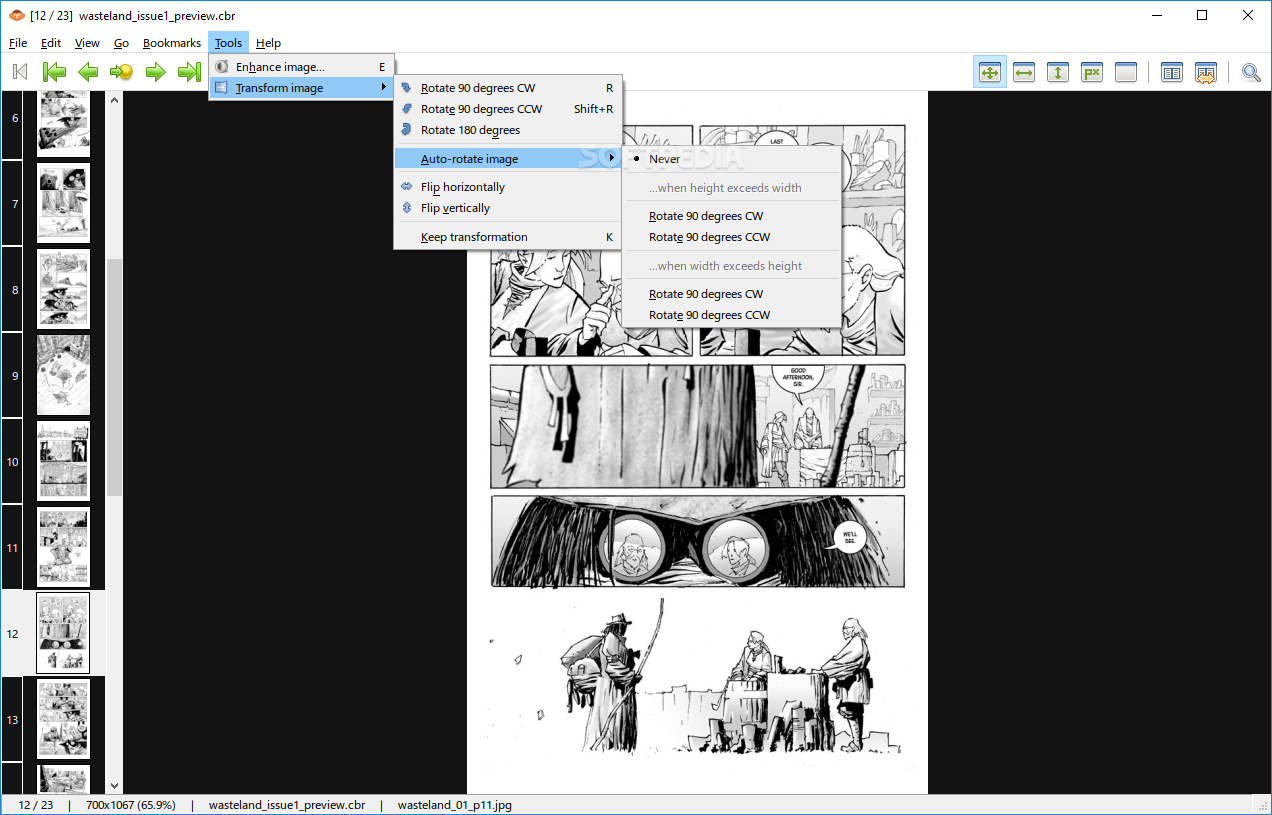This screenshot has height=815, width=1272.
Task: Click the '12 / 23' status bar page counter
Action: click(x=35, y=805)
